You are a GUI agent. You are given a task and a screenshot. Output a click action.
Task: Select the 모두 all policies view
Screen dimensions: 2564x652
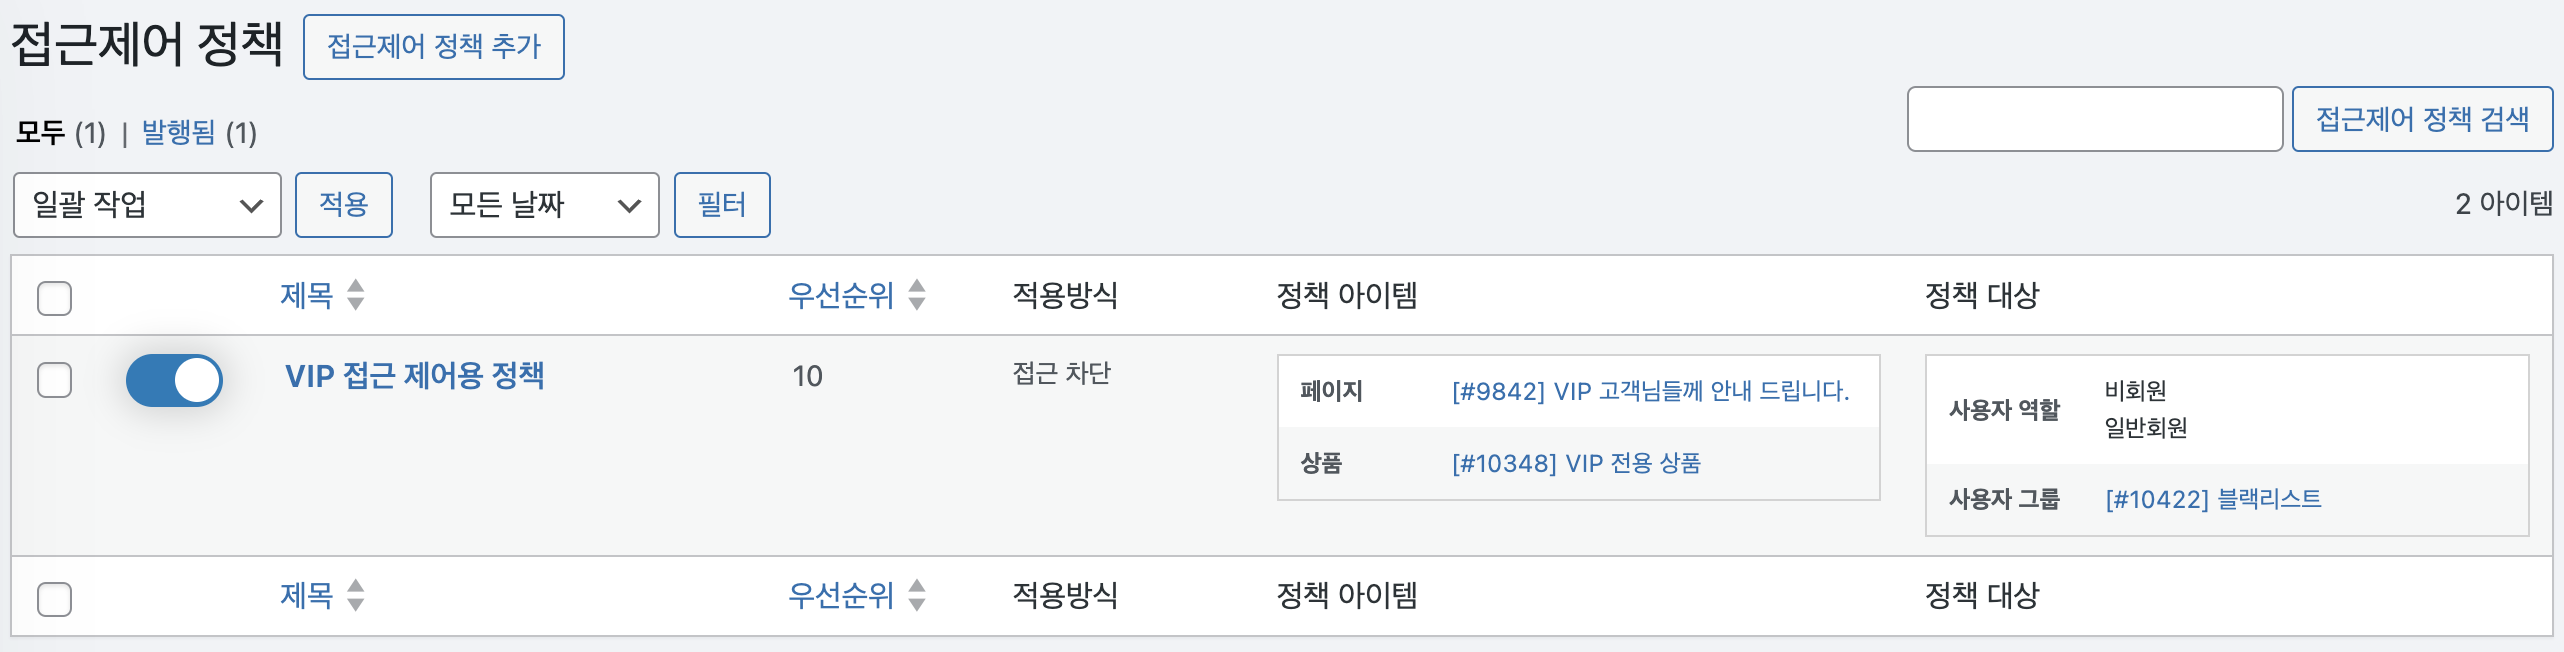pyautogui.click(x=40, y=132)
